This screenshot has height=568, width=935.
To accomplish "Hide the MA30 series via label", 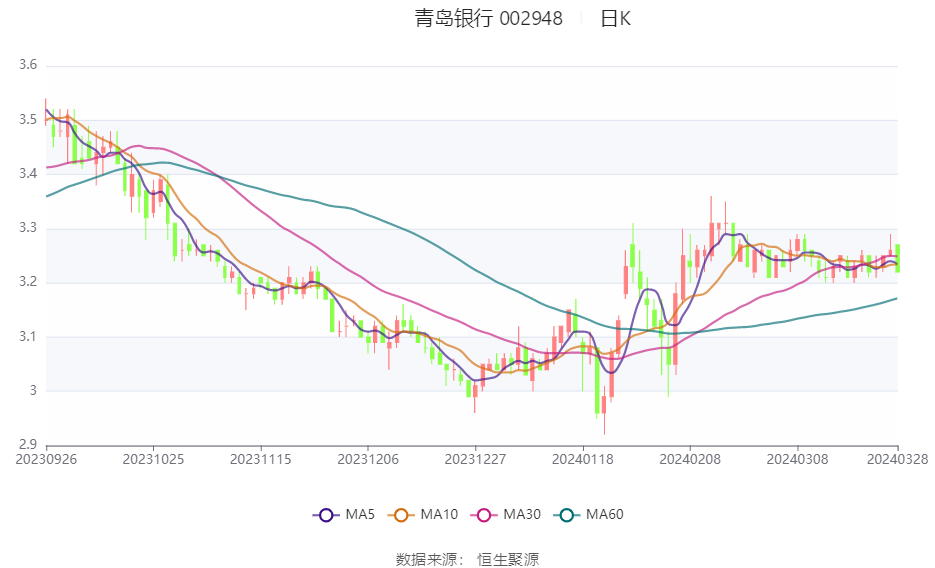I will pos(522,514).
